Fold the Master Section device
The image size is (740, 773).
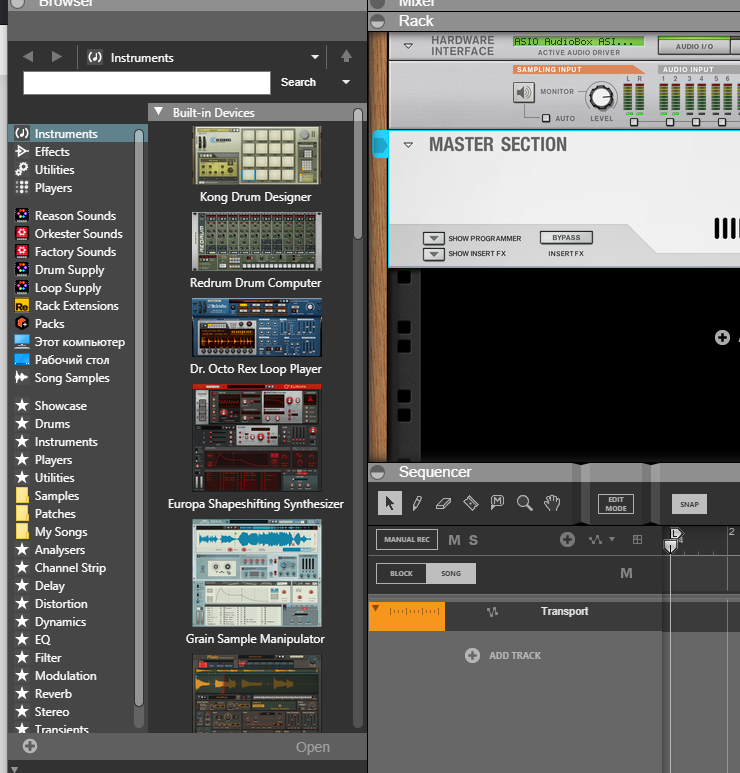pyautogui.click(x=408, y=145)
